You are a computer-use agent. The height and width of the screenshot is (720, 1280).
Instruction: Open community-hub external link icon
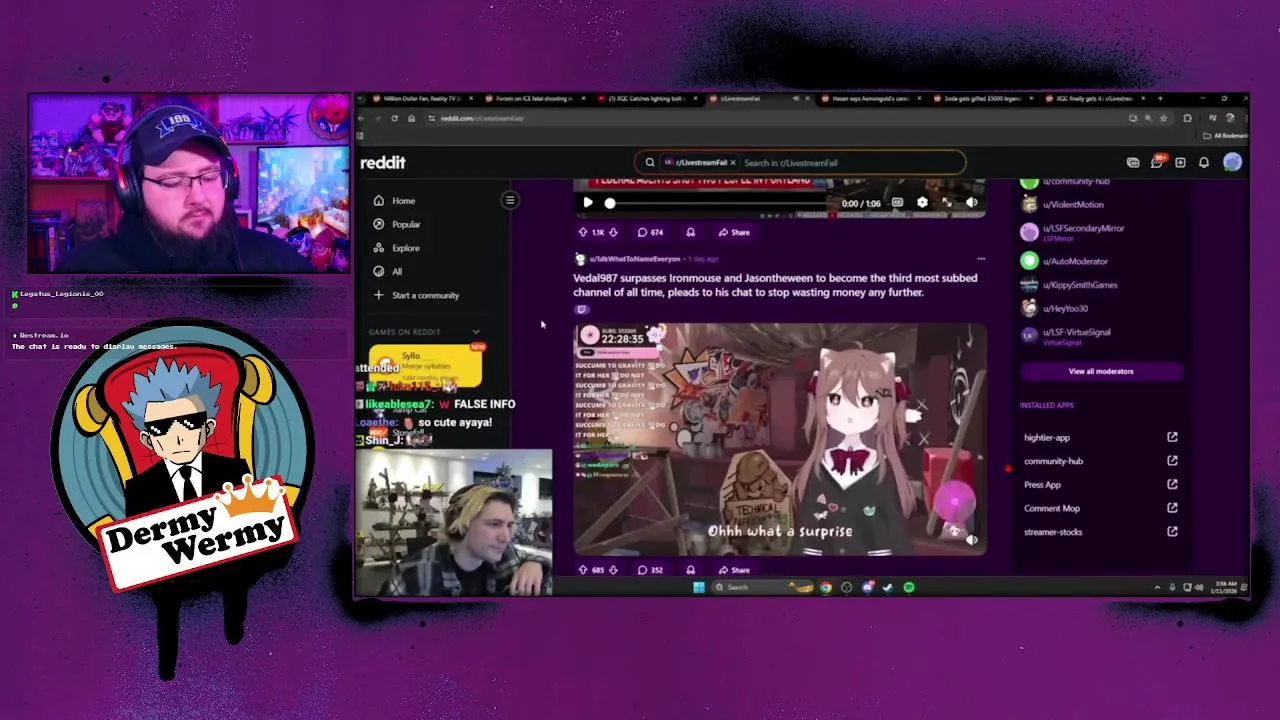pyautogui.click(x=1172, y=461)
